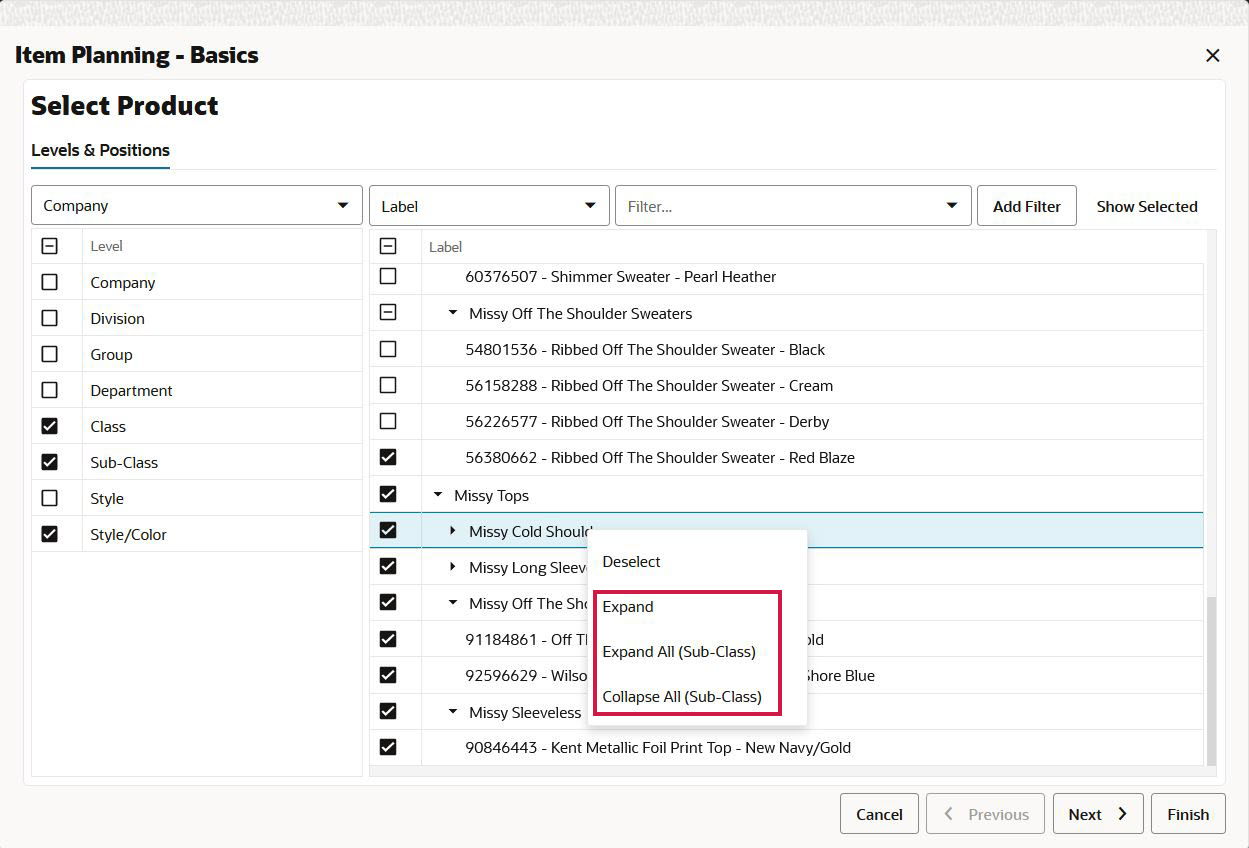
Task: Uncheck item 91184861 checkbox
Action: pos(388,639)
